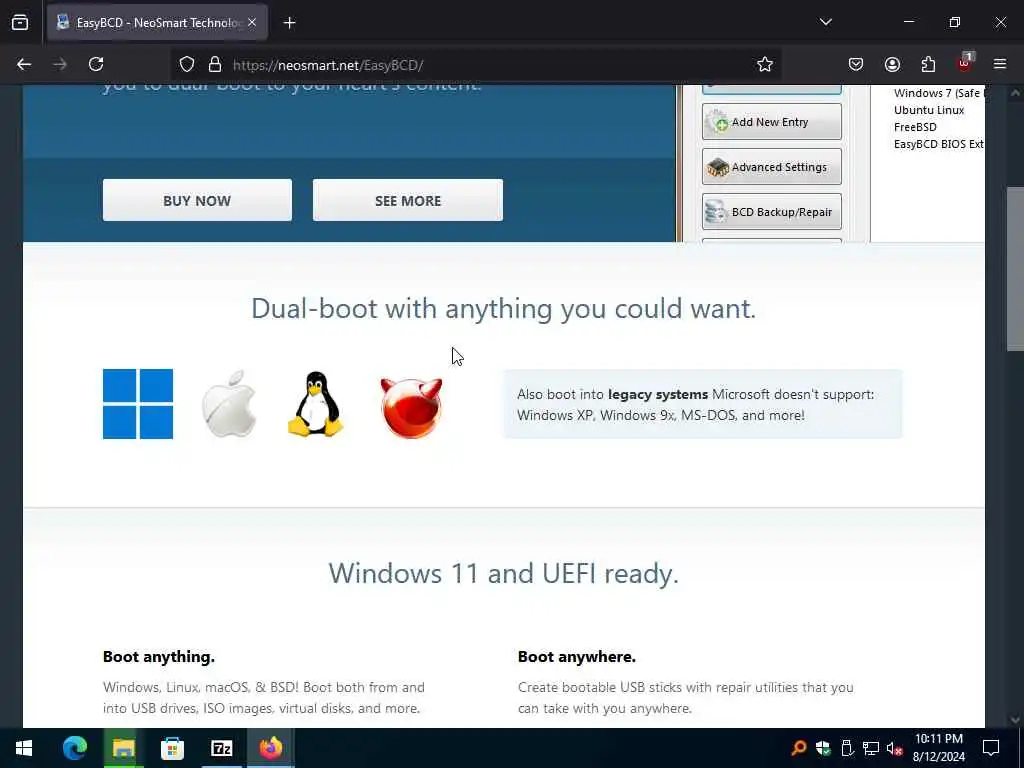Click the Advanced Settings button
This screenshot has height=768, width=1024.
click(771, 167)
